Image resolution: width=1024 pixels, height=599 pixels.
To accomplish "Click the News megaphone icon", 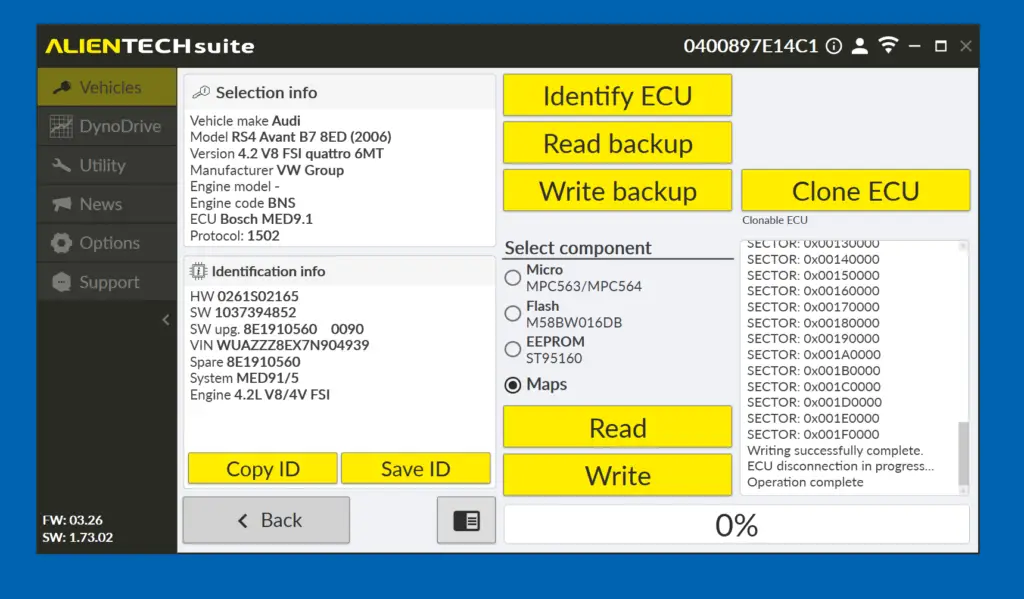I will [x=61, y=204].
